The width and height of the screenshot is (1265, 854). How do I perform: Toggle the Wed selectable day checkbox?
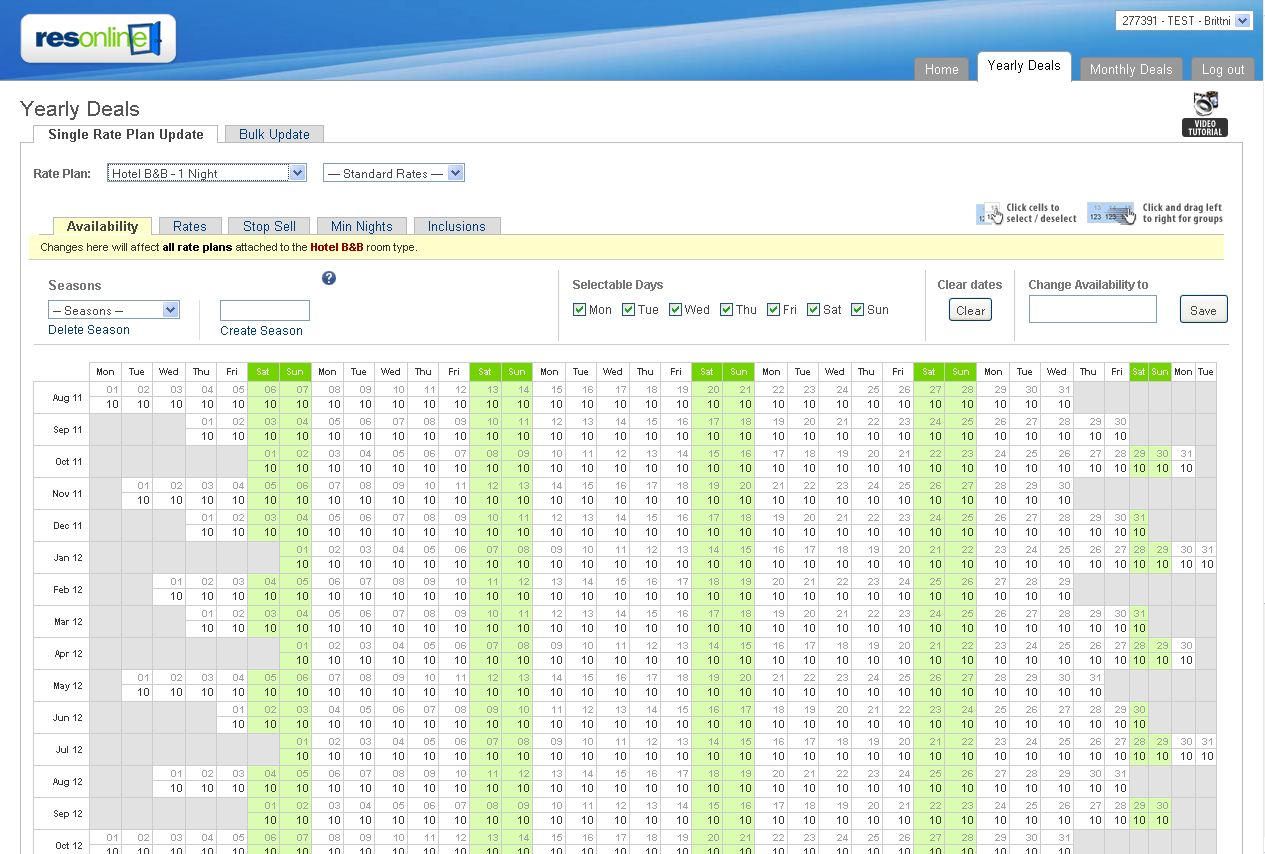click(676, 310)
